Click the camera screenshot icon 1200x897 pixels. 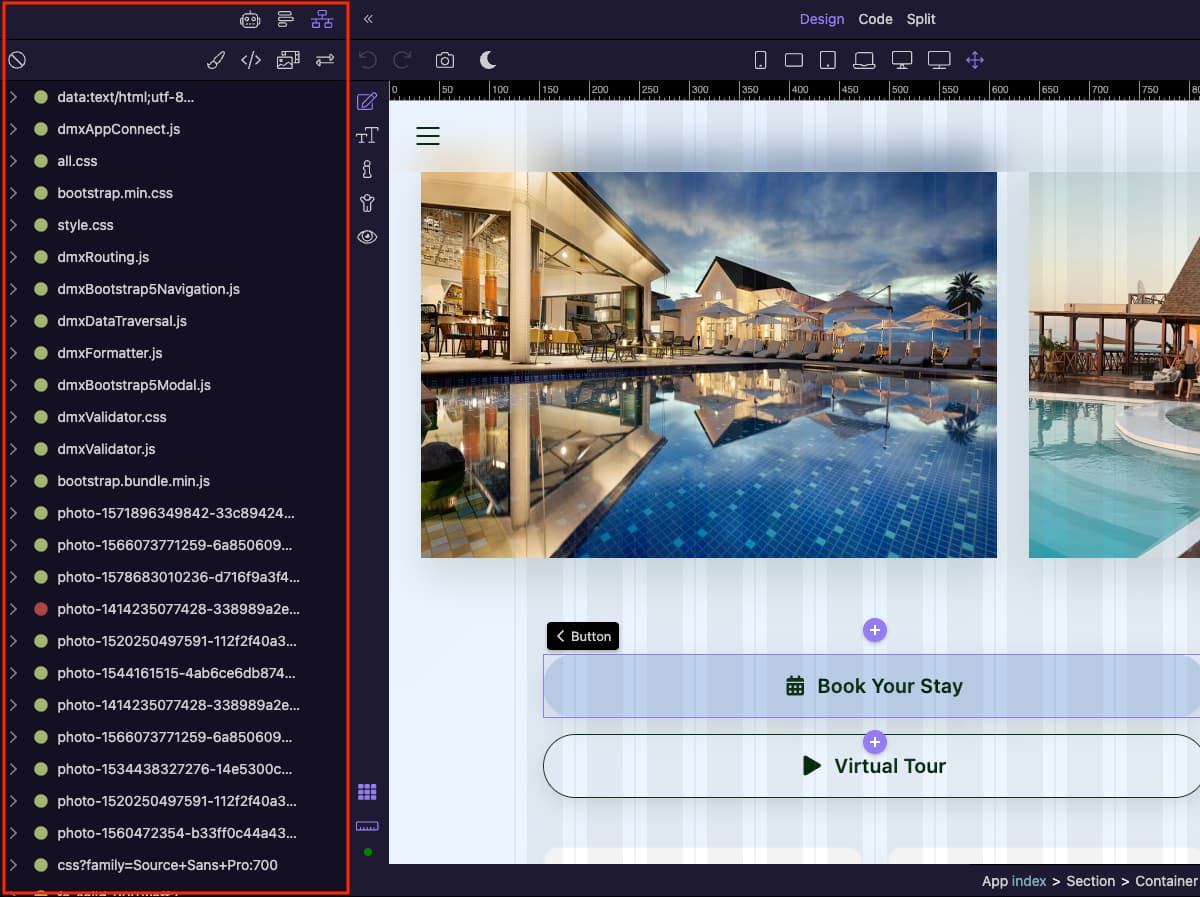[445, 60]
